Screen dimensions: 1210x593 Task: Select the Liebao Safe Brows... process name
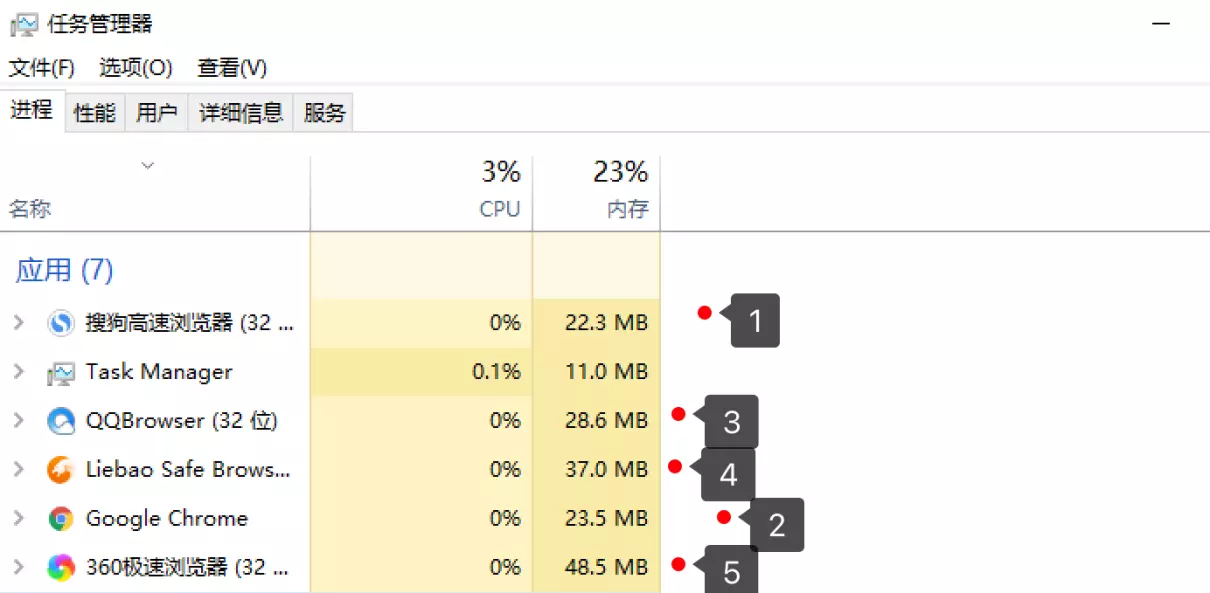pyautogui.click(x=188, y=470)
